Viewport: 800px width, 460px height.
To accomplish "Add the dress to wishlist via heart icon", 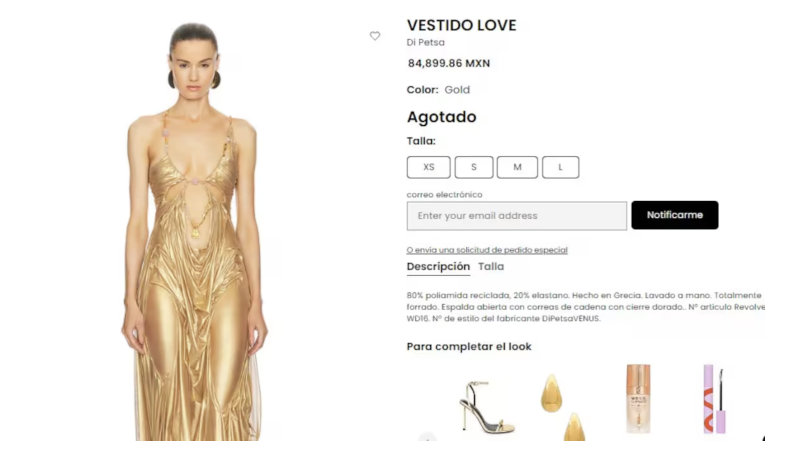I will pos(375,36).
